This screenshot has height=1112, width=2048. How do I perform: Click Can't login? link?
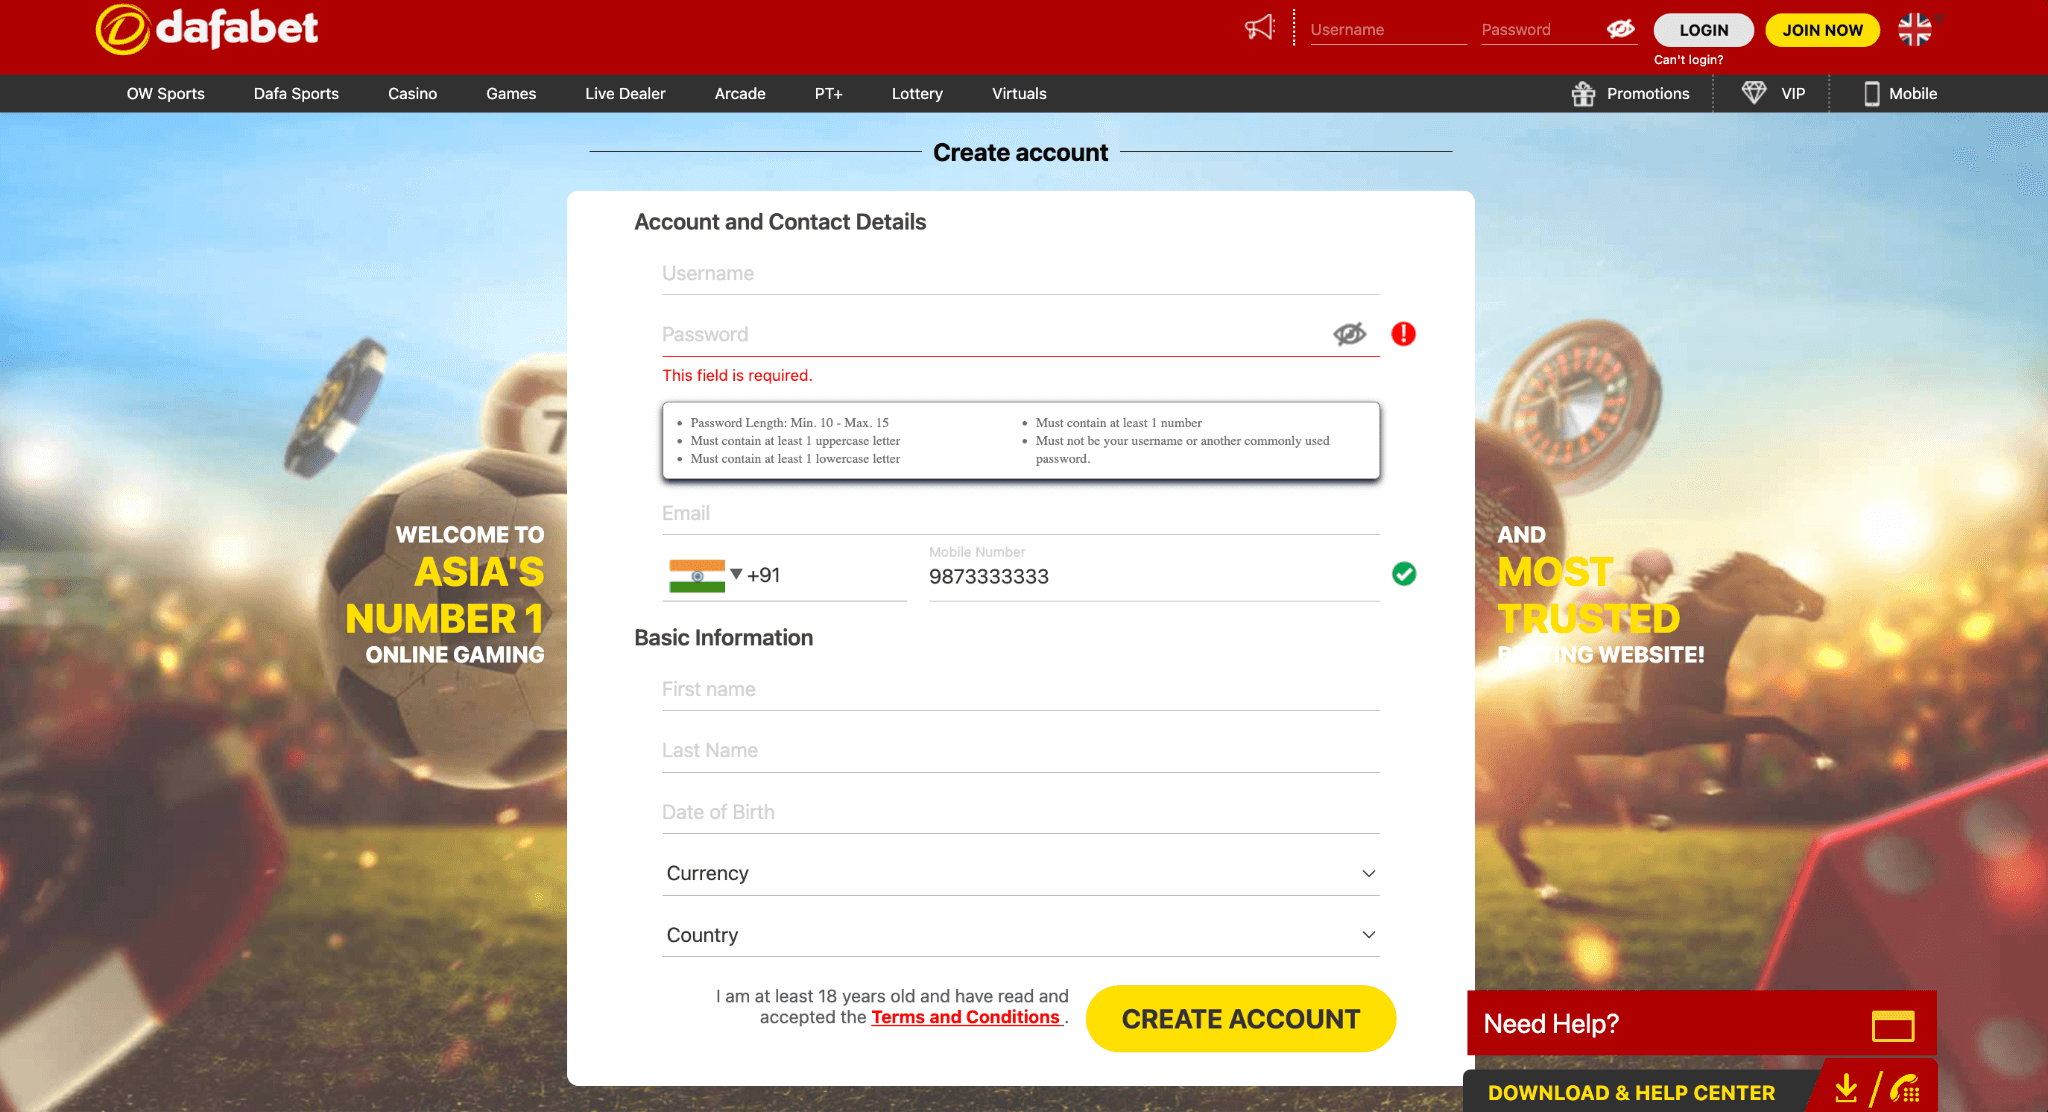pyautogui.click(x=1688, y=60)
